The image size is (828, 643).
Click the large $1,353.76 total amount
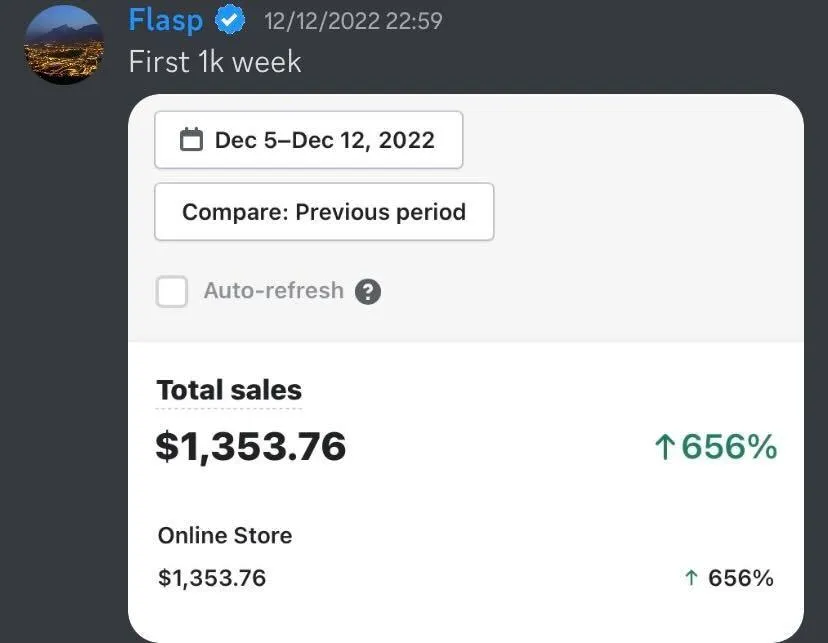click(x=251, y=446)
